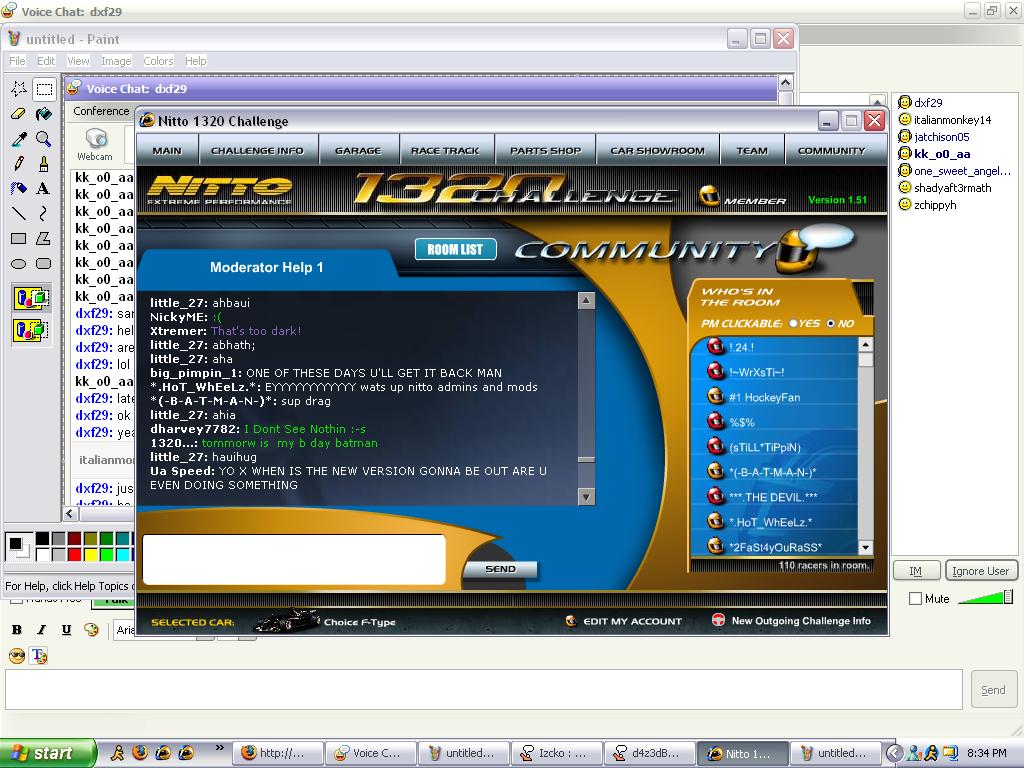1024x768 pixels.
Task: Pick the Text tool in Paint
Action: coord(44,188)
